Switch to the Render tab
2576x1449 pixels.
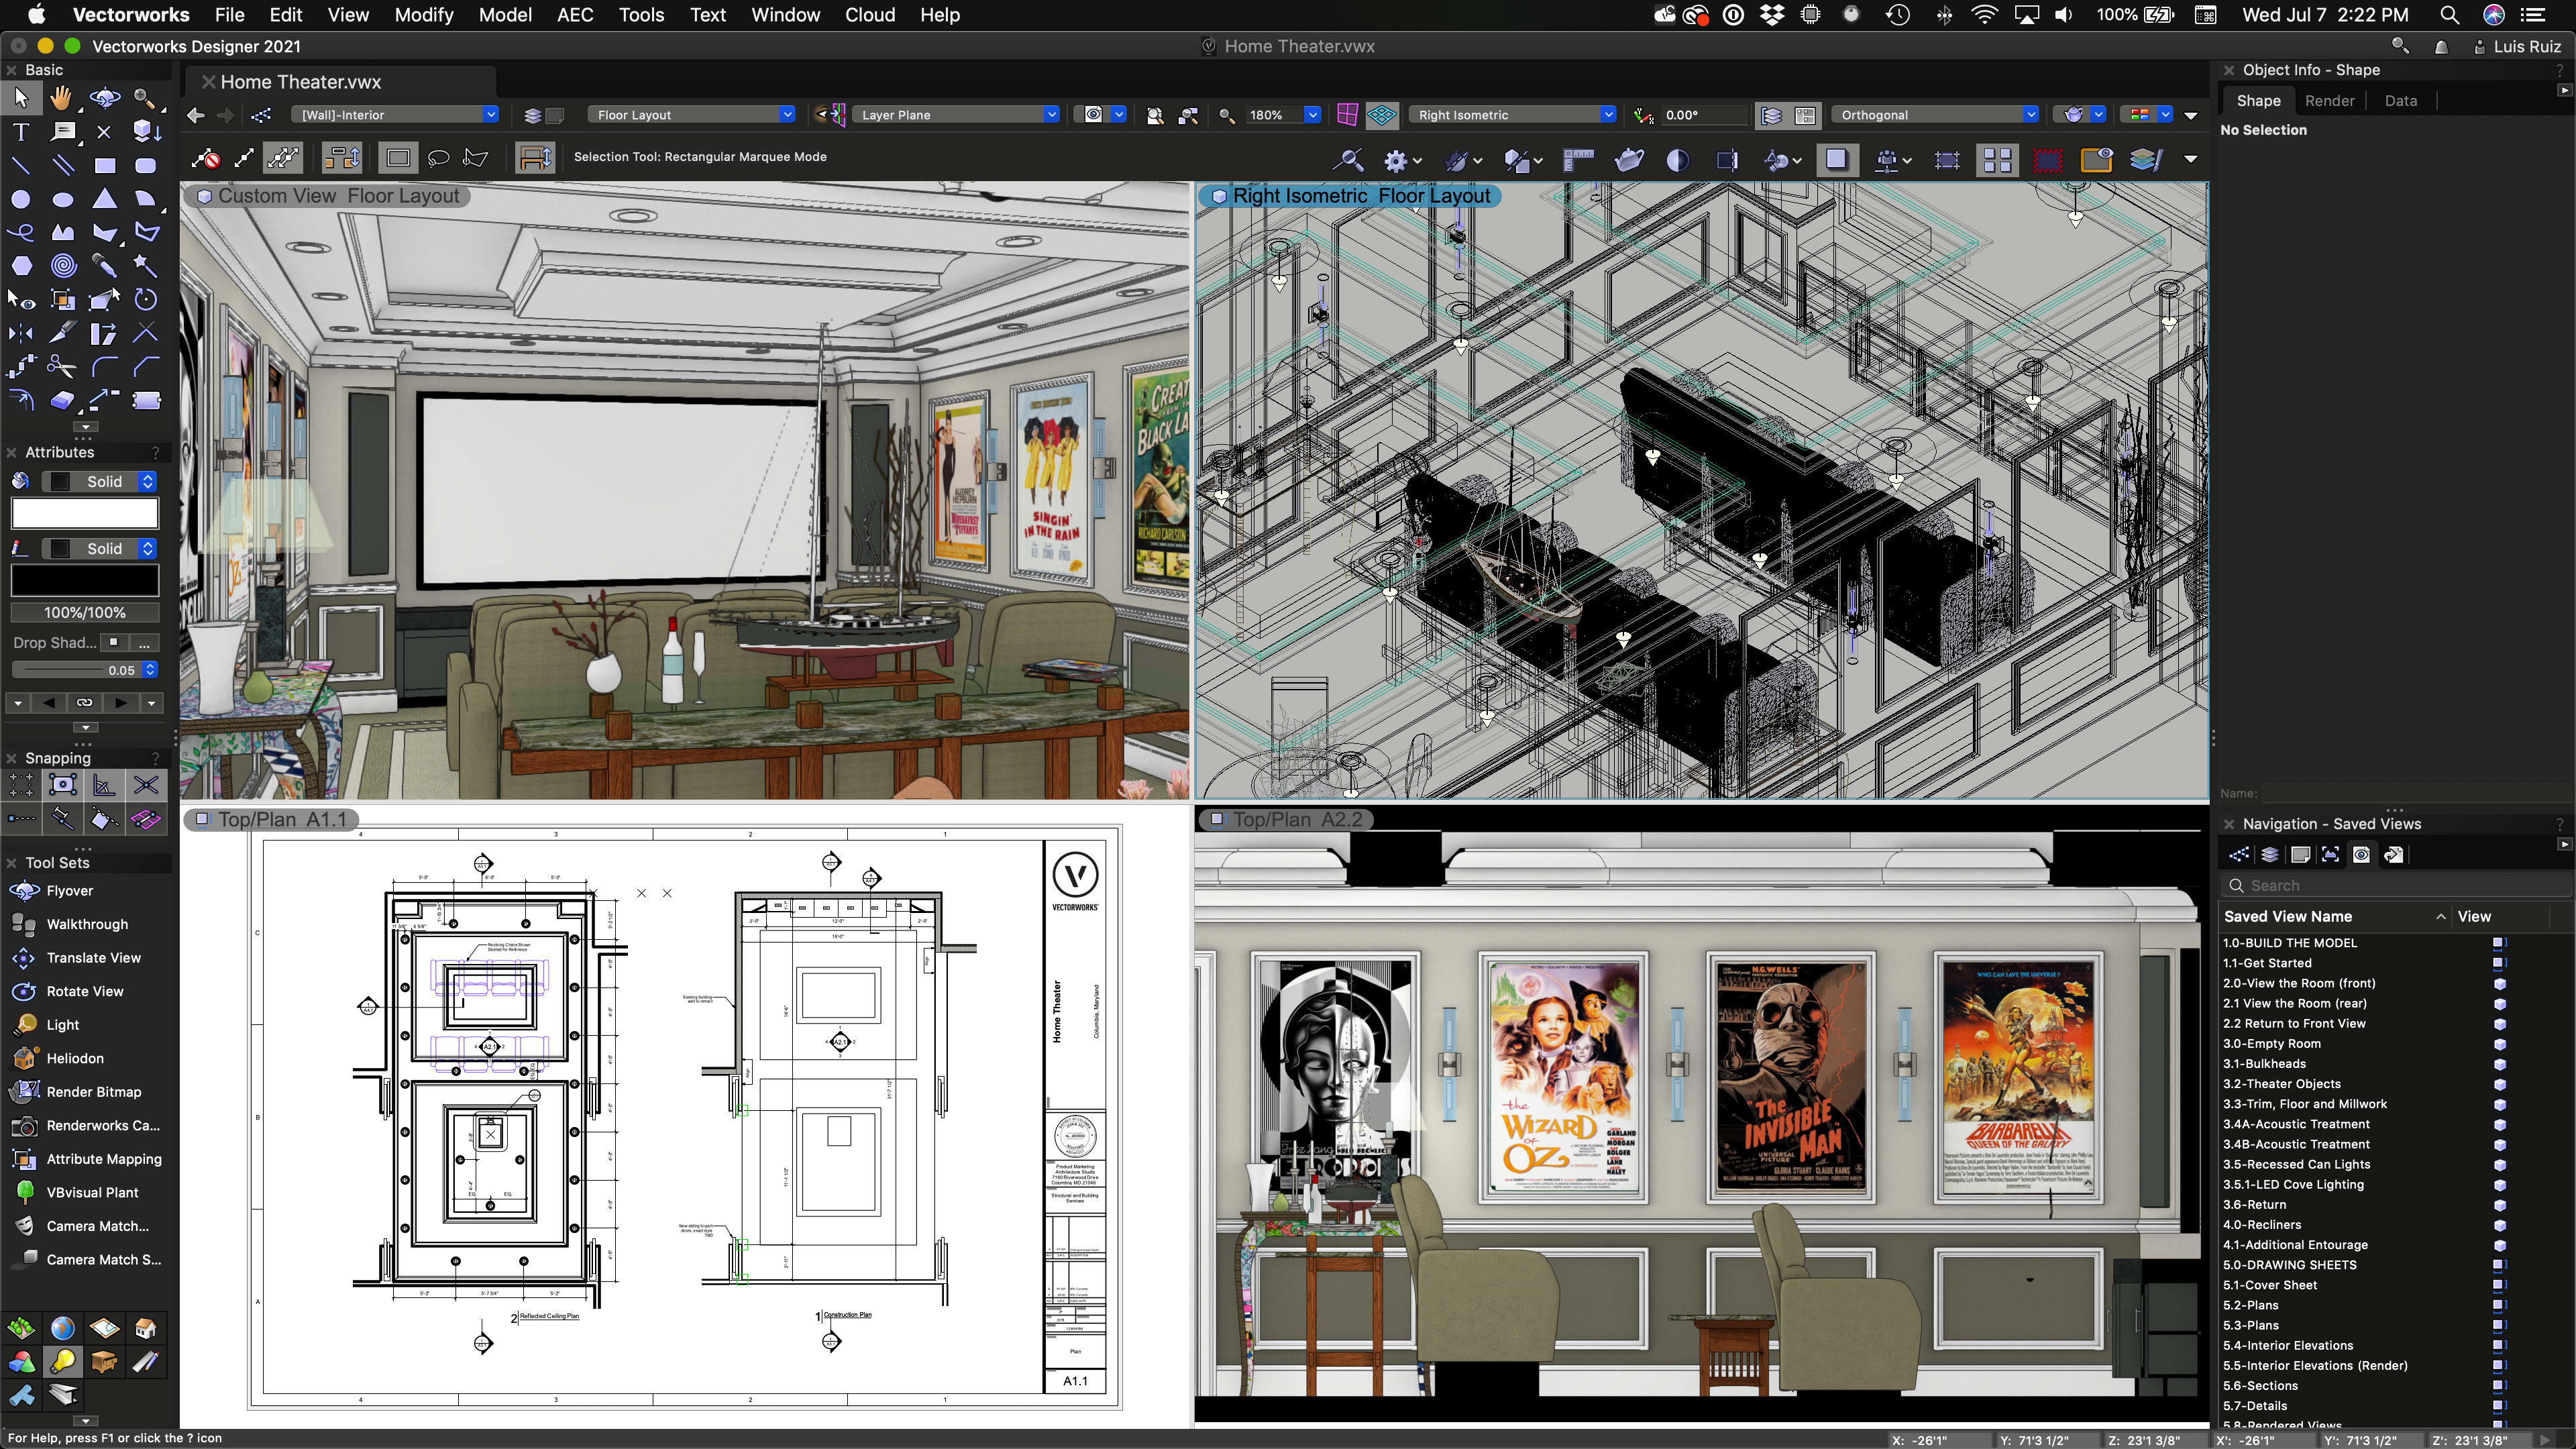coord(2329,101)
